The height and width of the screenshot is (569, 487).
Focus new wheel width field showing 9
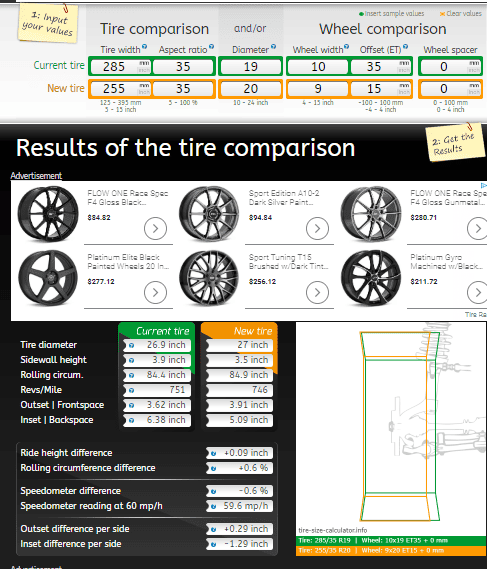[318, 89]
